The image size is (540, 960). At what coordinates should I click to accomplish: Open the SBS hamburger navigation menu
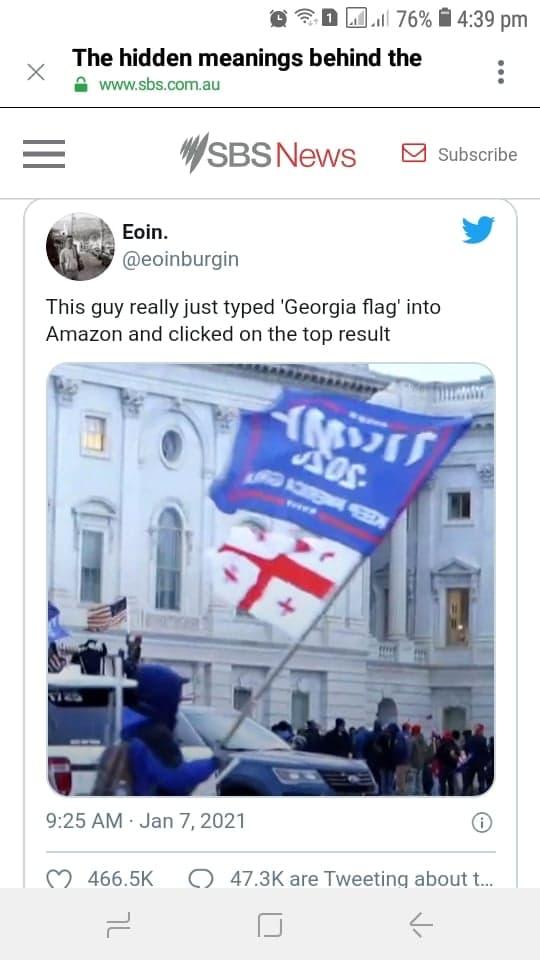(44, 154)
